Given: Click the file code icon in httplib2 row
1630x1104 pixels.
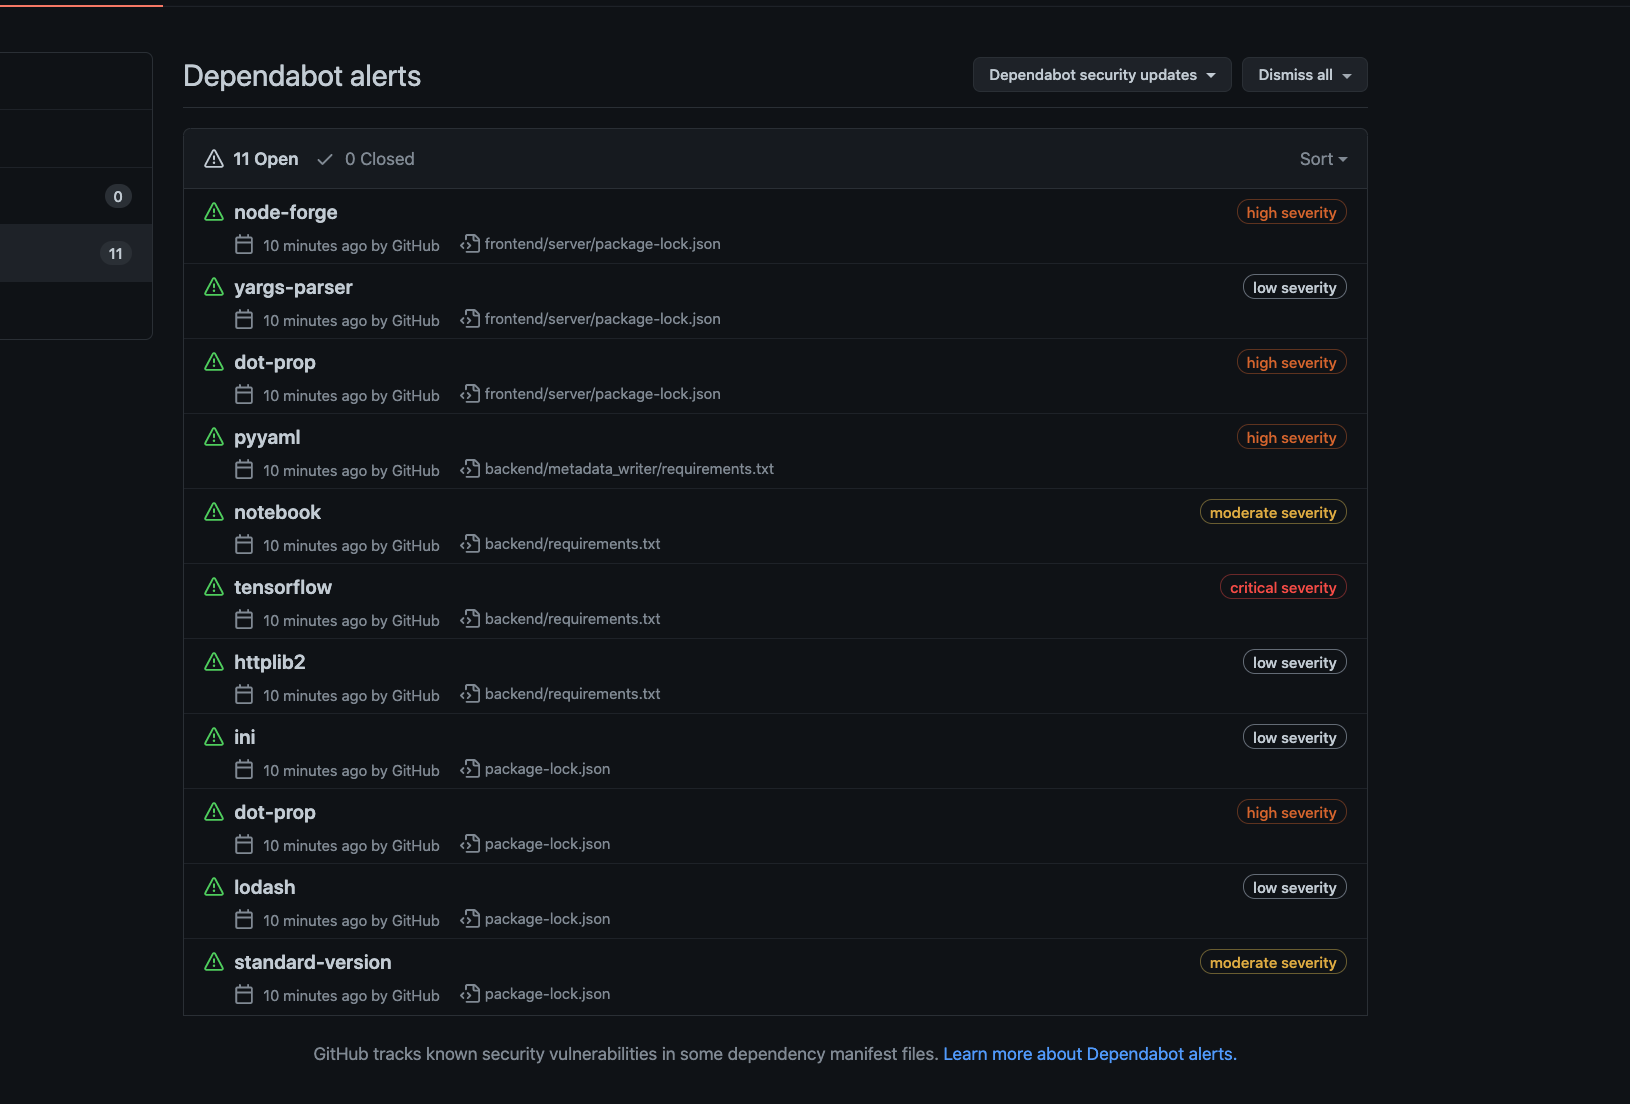Looking at the screenshot, I should click(470, 693).
